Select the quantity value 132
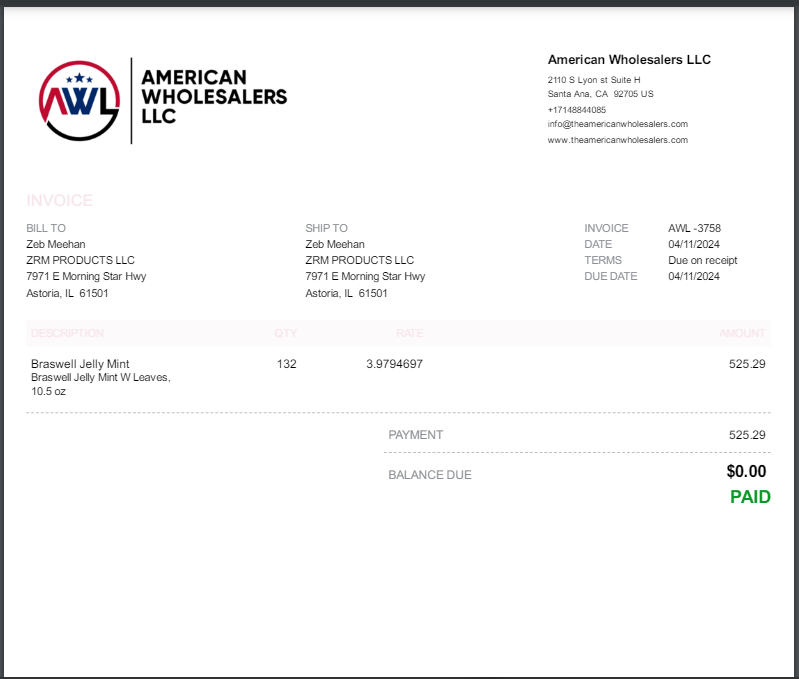The image size is (799, 679). click(286, 364)
